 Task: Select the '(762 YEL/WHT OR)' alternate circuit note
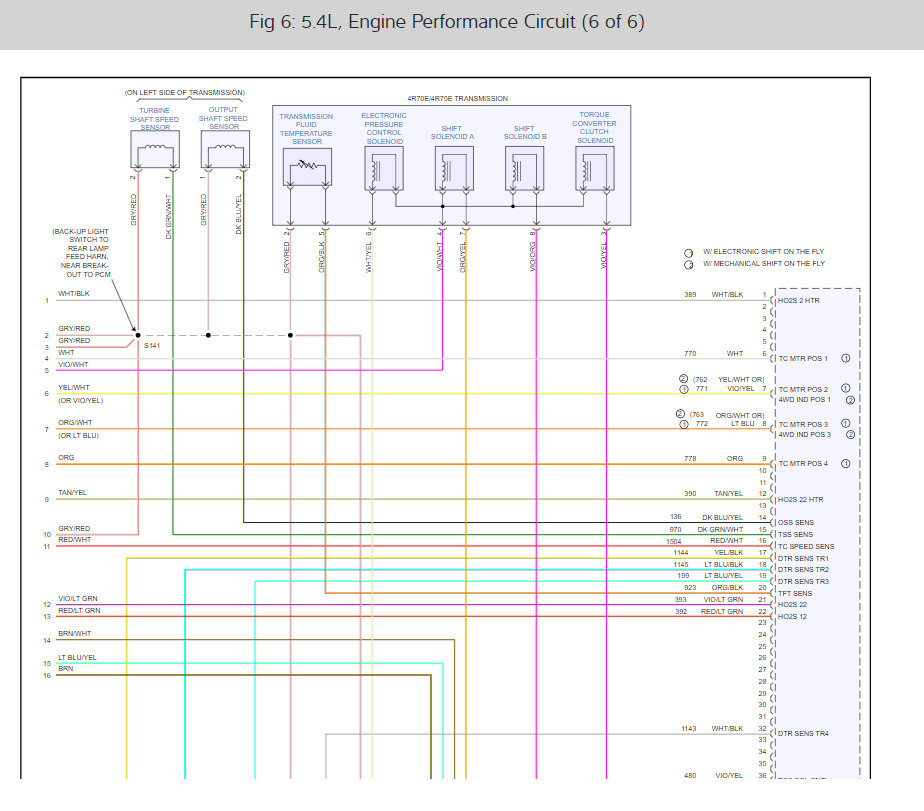(728, 380)
